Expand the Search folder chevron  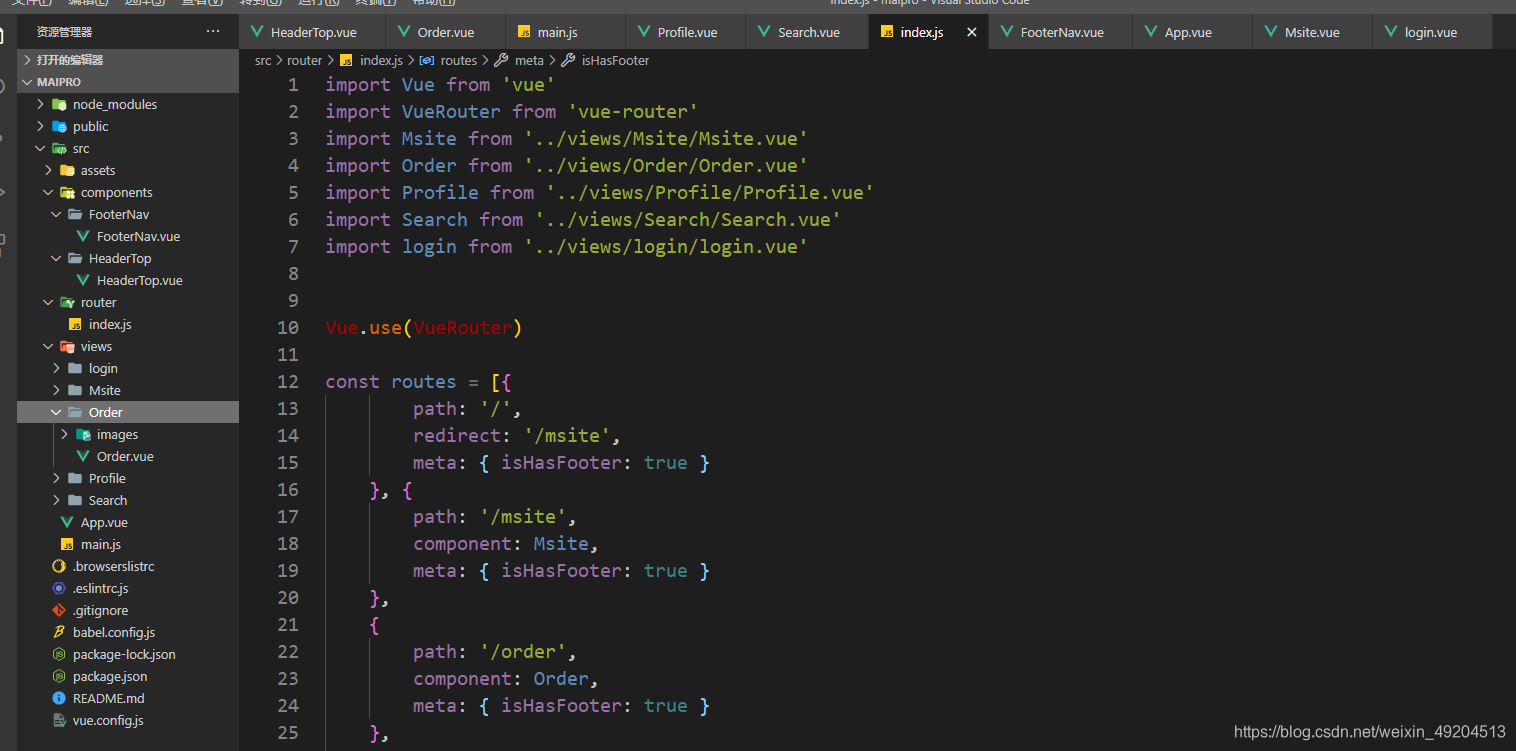tap(57, 500)
